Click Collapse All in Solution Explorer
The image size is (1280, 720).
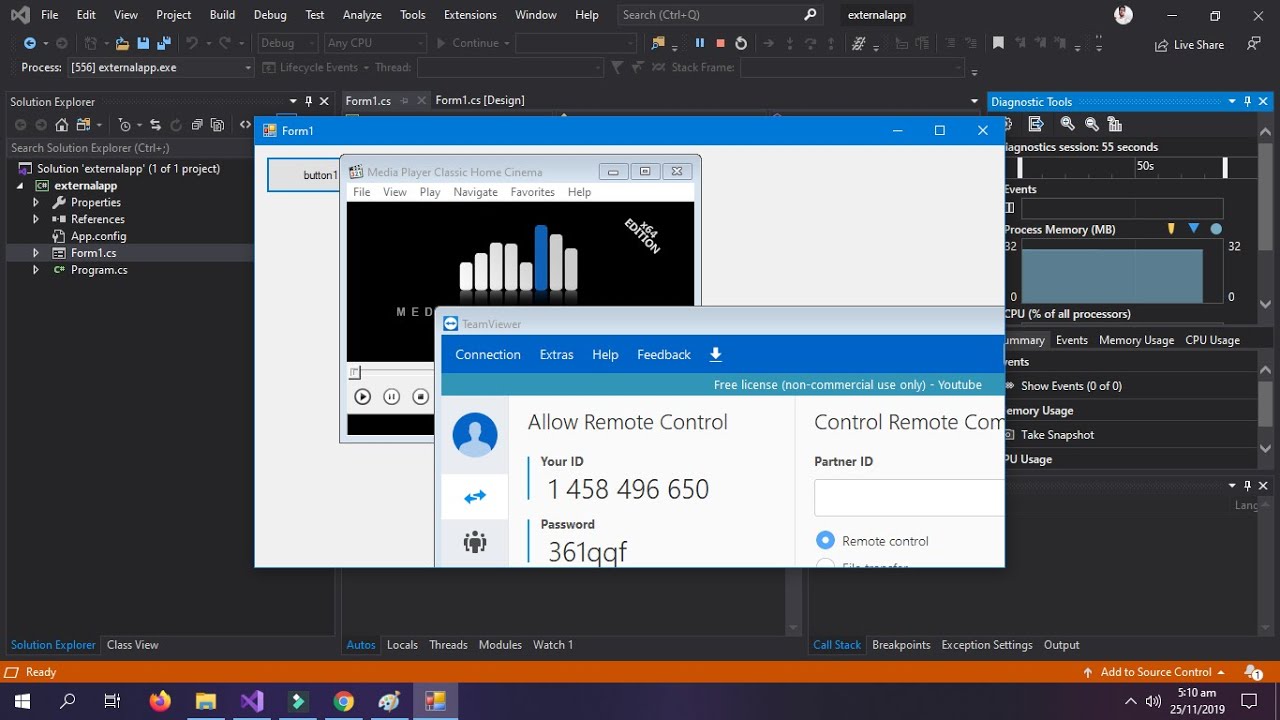tap(197, 125)
